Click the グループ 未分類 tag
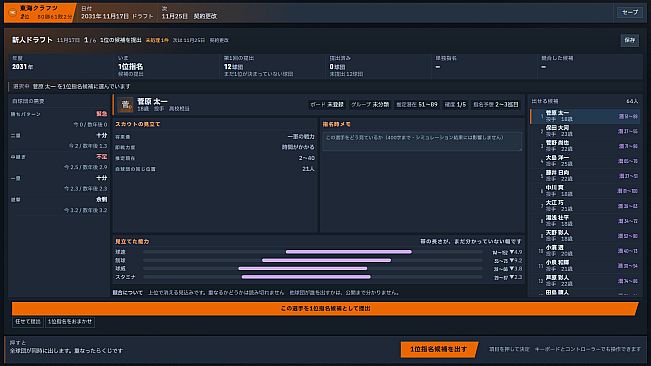 [370, 105]
